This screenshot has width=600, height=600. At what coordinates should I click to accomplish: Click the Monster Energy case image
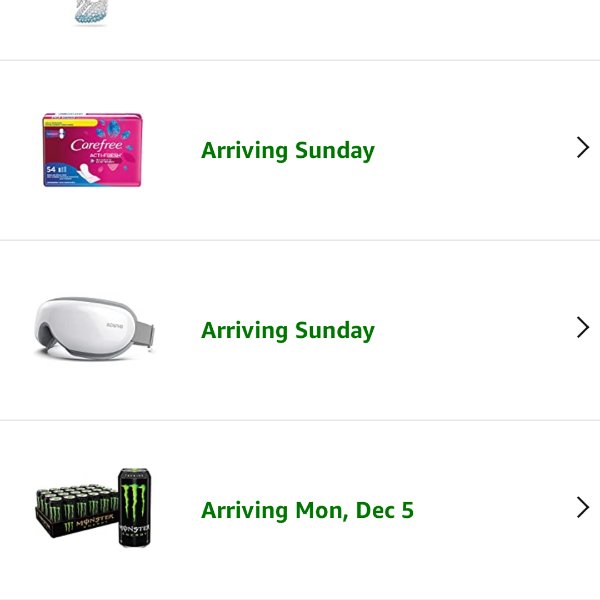(x=93, y=507)
